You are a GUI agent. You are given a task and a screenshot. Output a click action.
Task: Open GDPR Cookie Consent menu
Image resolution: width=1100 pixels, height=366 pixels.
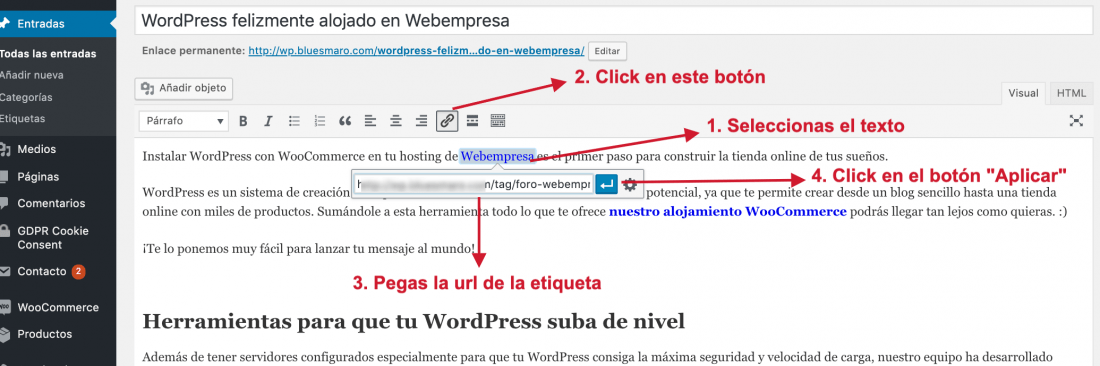[x=58, y=238]
